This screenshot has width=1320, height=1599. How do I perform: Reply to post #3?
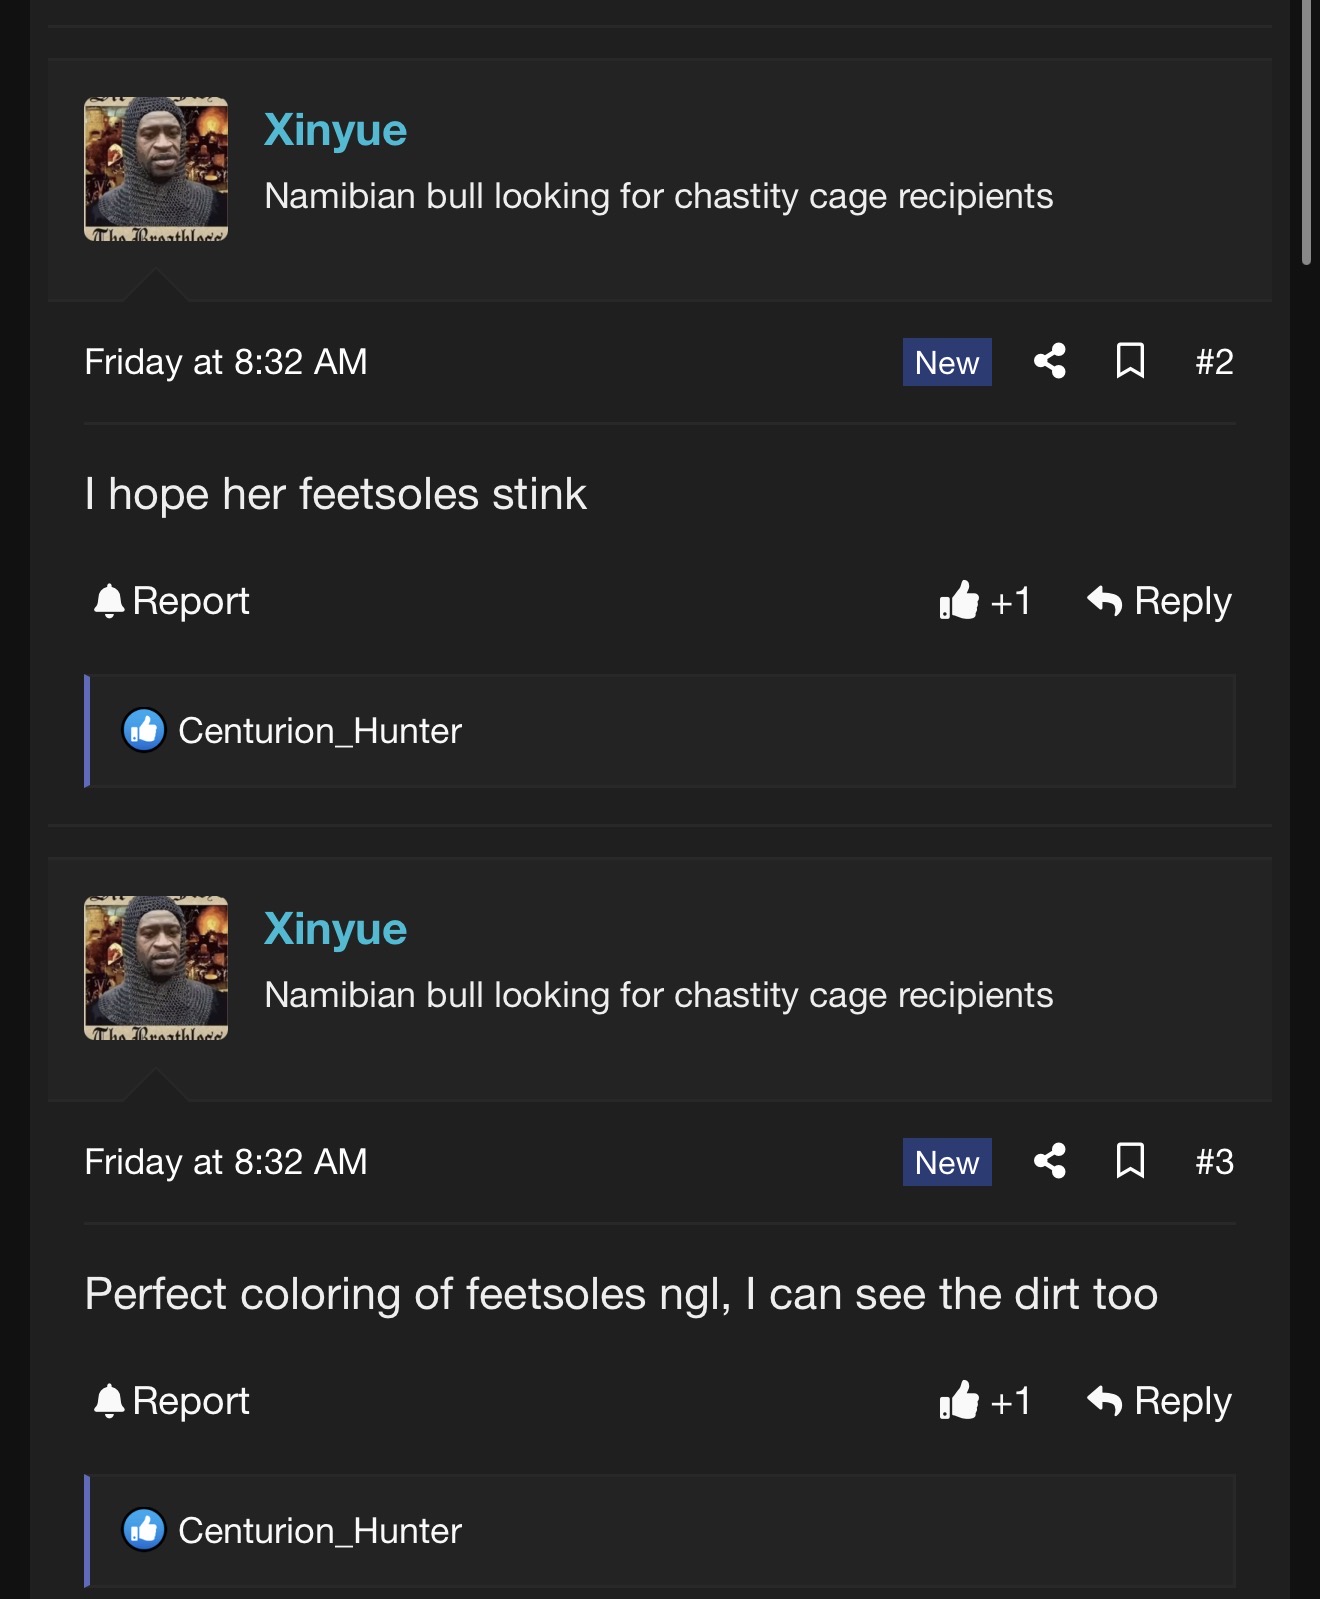[x=1160, y=1401]
